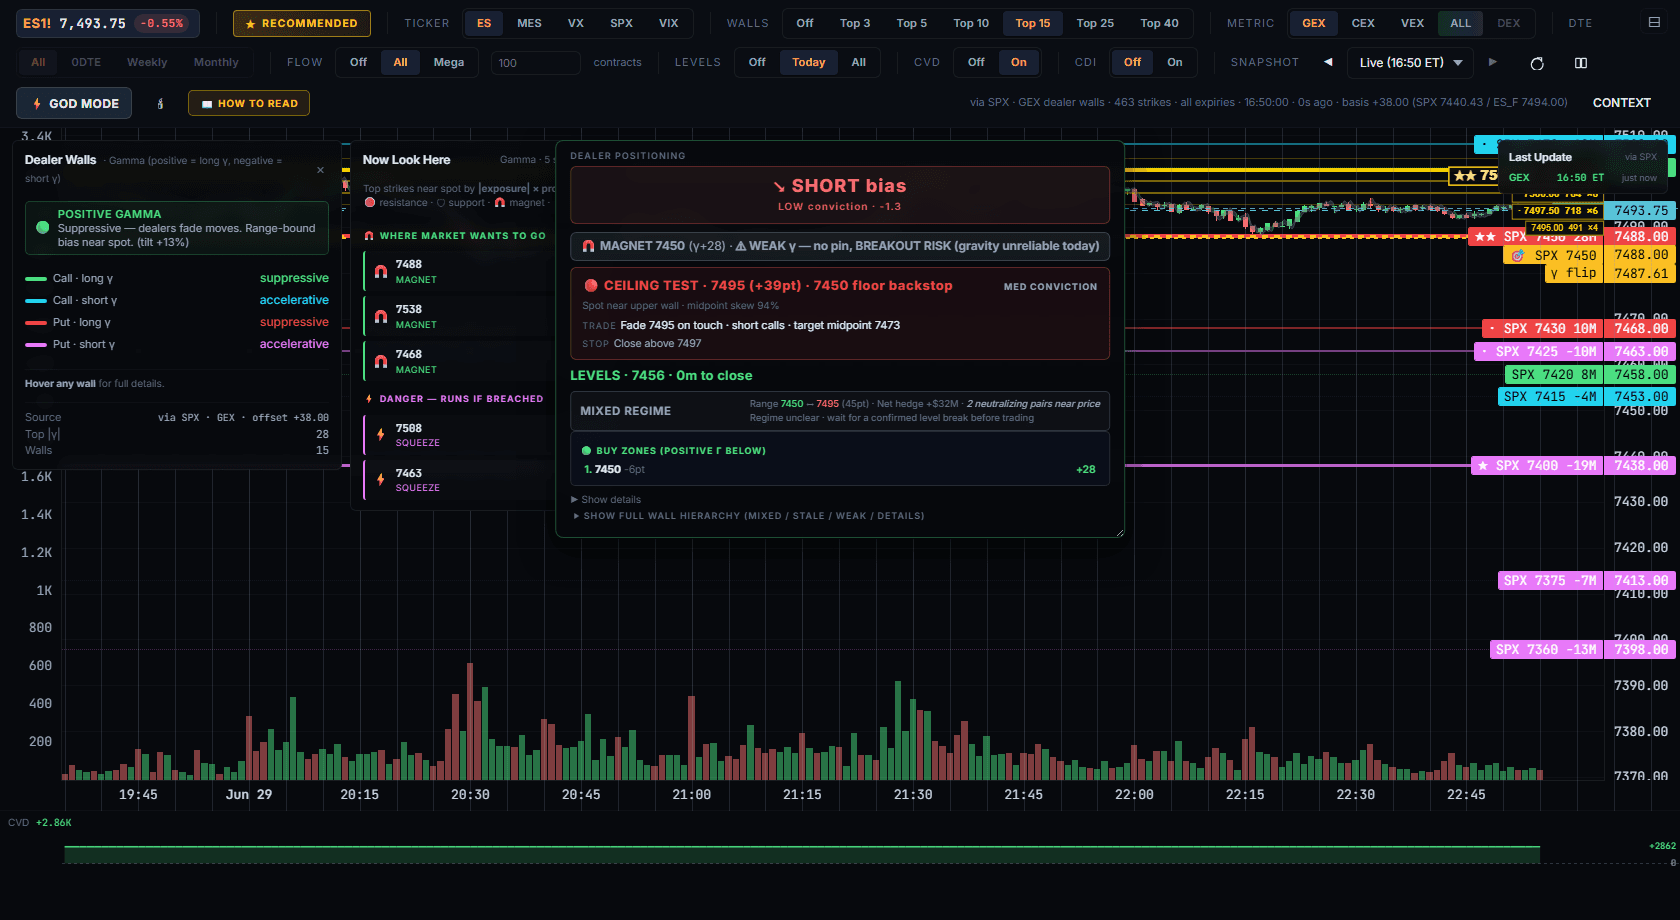1680x920 pixels.
Task: Switch ticker to MES
Action: (529, 23)
